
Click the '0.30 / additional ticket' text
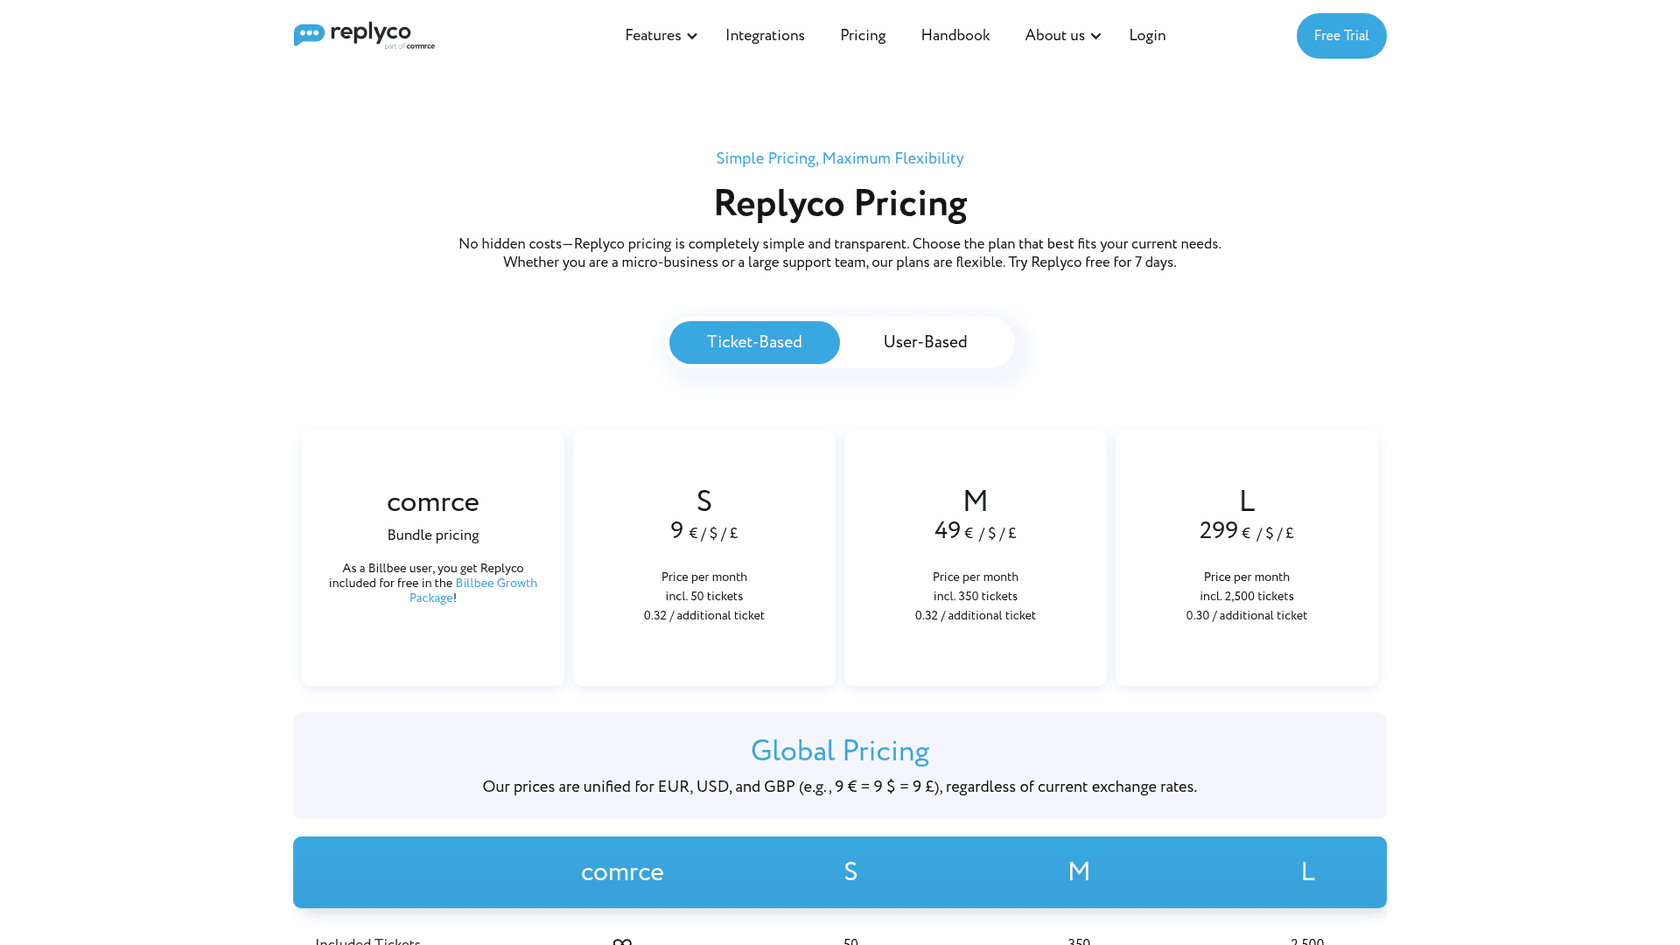click(1247, 616)
